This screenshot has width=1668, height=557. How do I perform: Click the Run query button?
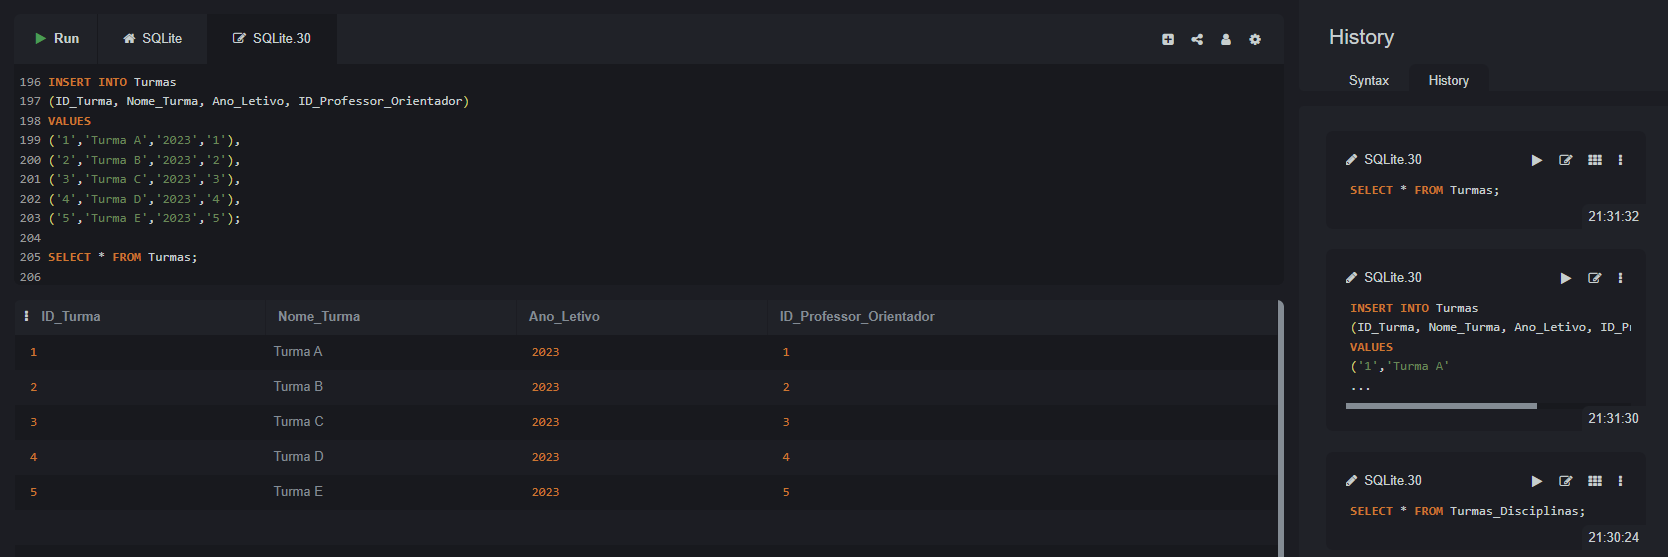[57, 39]
